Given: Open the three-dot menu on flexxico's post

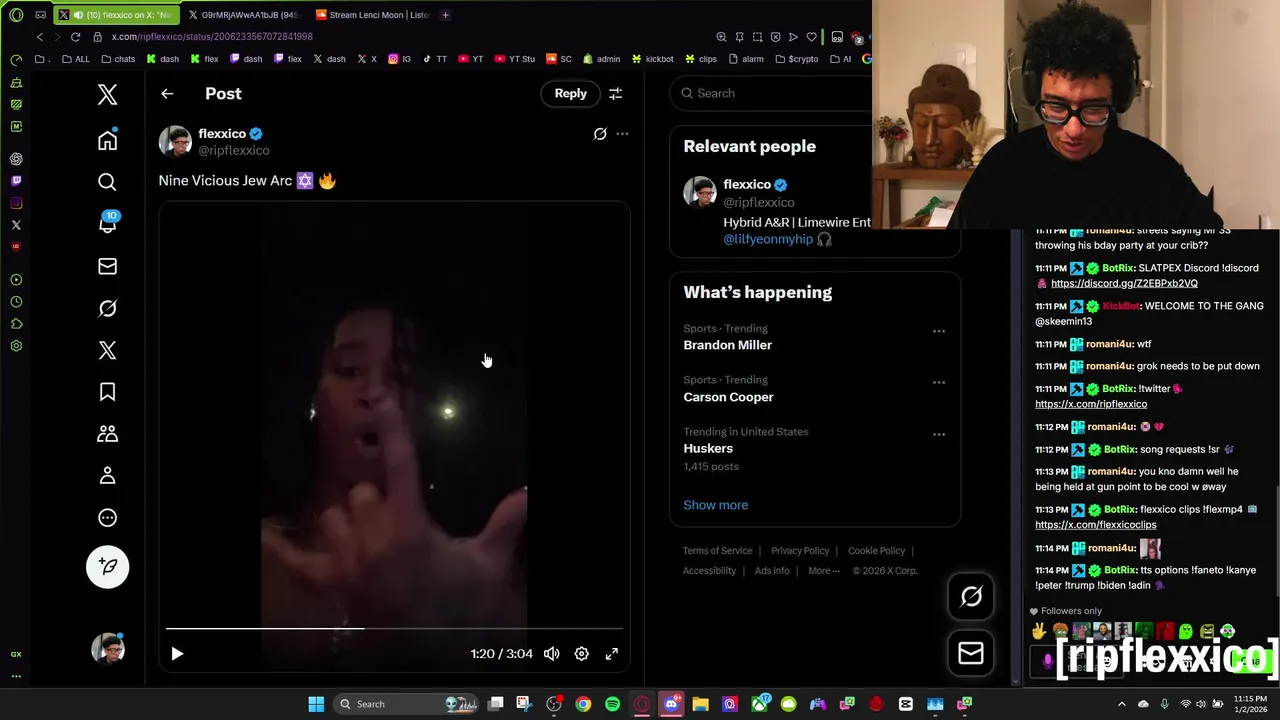Looking at the screenshot, I should pos(622,134).
